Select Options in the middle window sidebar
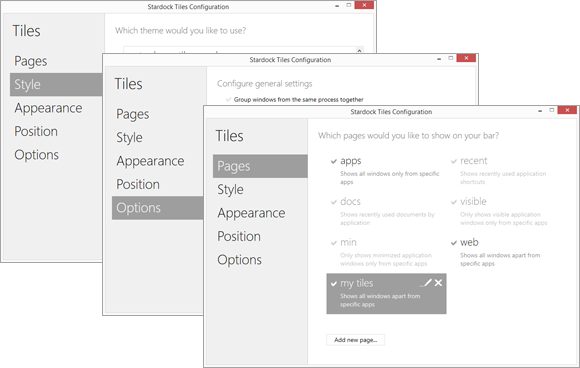The width and height of the screenshot is (580, 368). click(x=158, y=208)
